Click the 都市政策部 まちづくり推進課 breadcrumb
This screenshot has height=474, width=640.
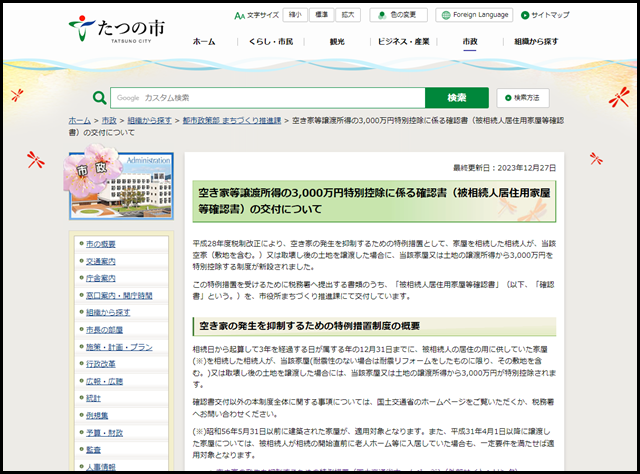pyautogui.click(x=232, y=120)
